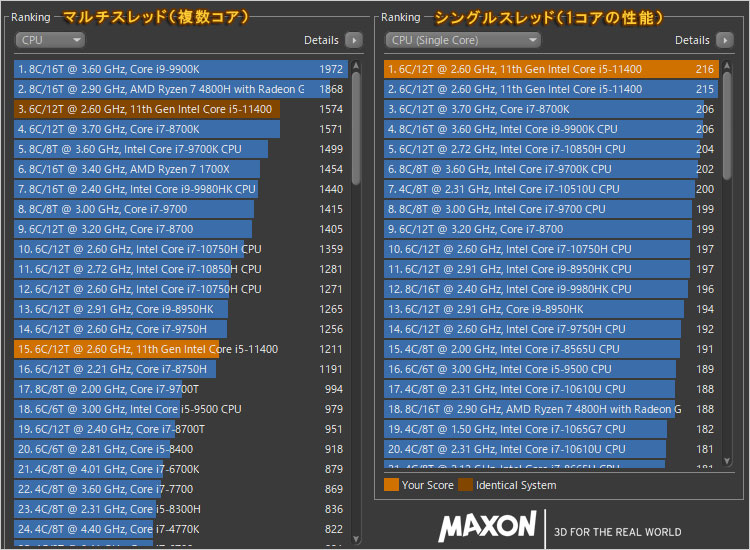Select the Ryzen 7 4800H row scoring 1868
Screen dimensions: 750x550
pyautogui.click(x=181, y=89)
